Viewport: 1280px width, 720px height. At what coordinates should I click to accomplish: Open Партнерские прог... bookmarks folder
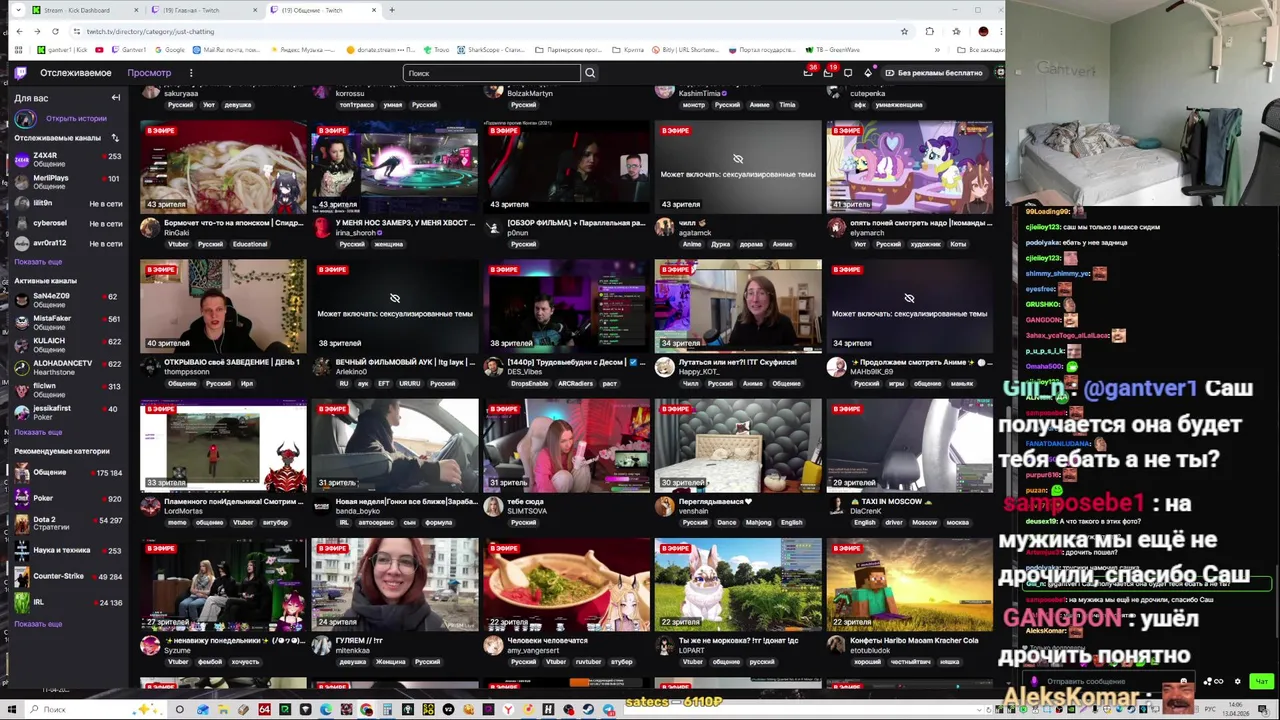tap(569, 49)
